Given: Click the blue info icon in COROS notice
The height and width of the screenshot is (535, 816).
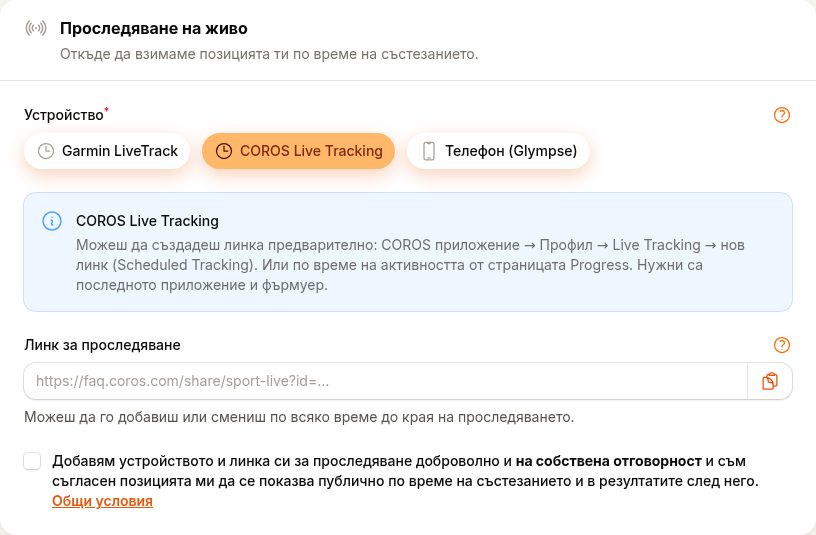Looking at the screenshot, I should point(52,221).
